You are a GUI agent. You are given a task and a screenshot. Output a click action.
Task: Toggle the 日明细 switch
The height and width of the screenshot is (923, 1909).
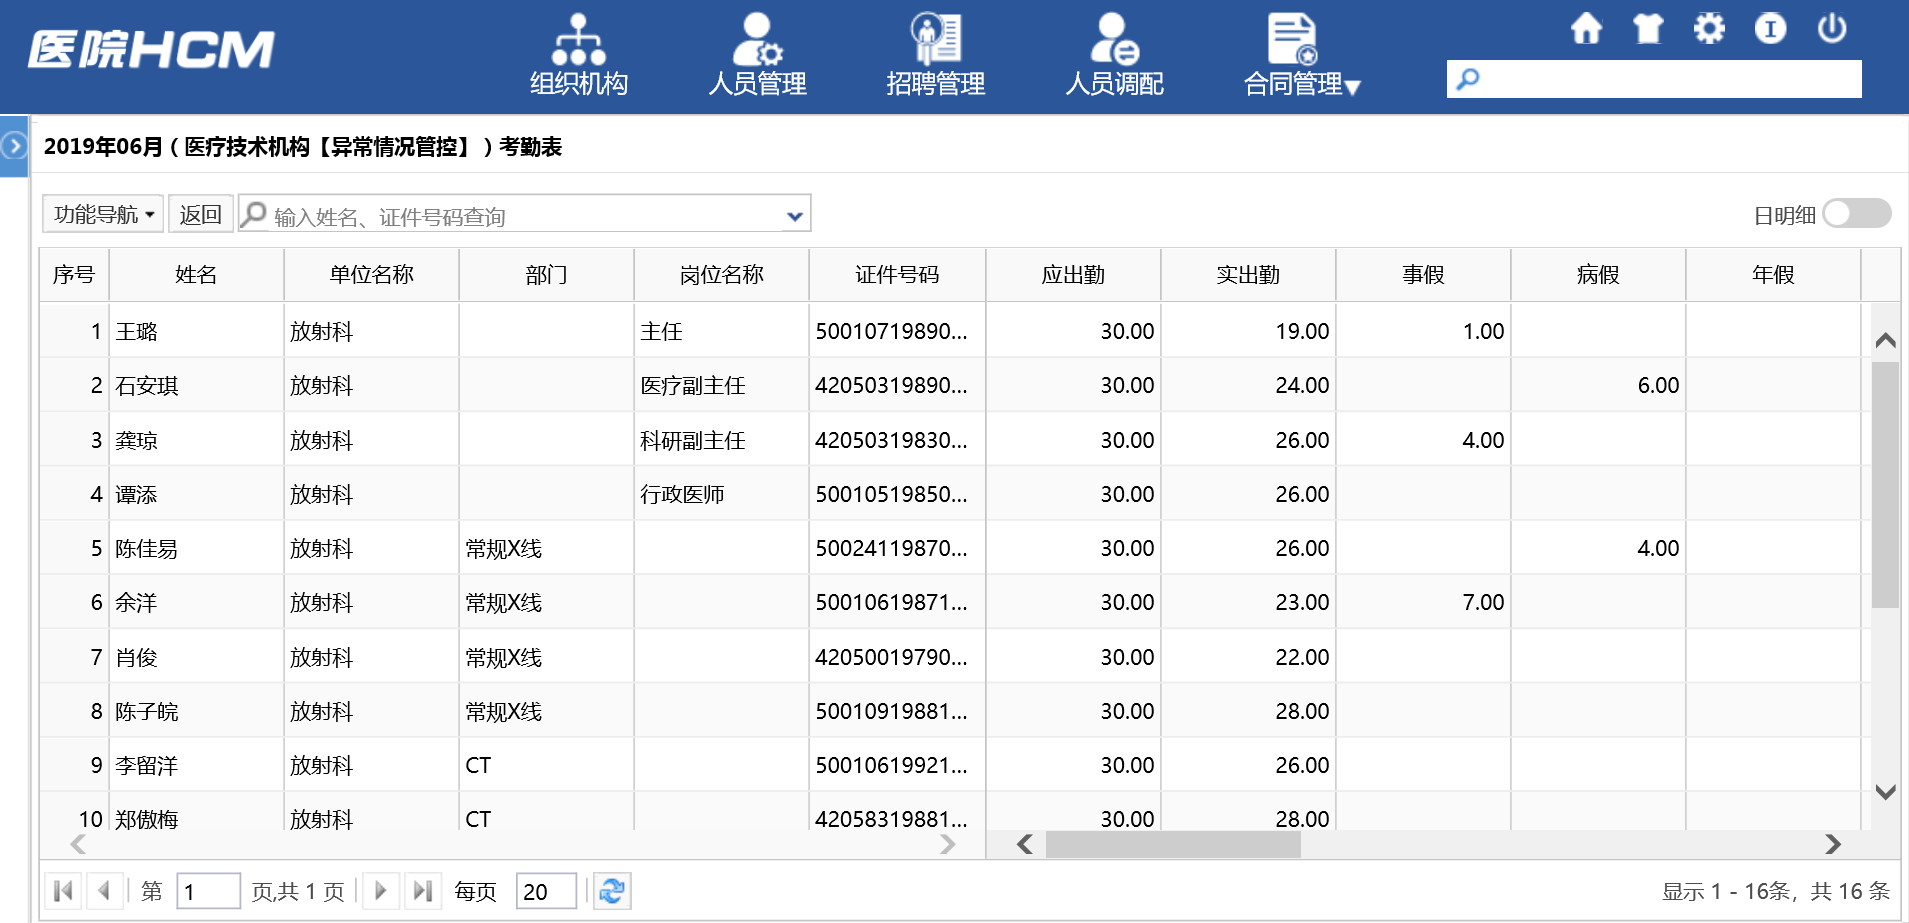point(1856,214)
